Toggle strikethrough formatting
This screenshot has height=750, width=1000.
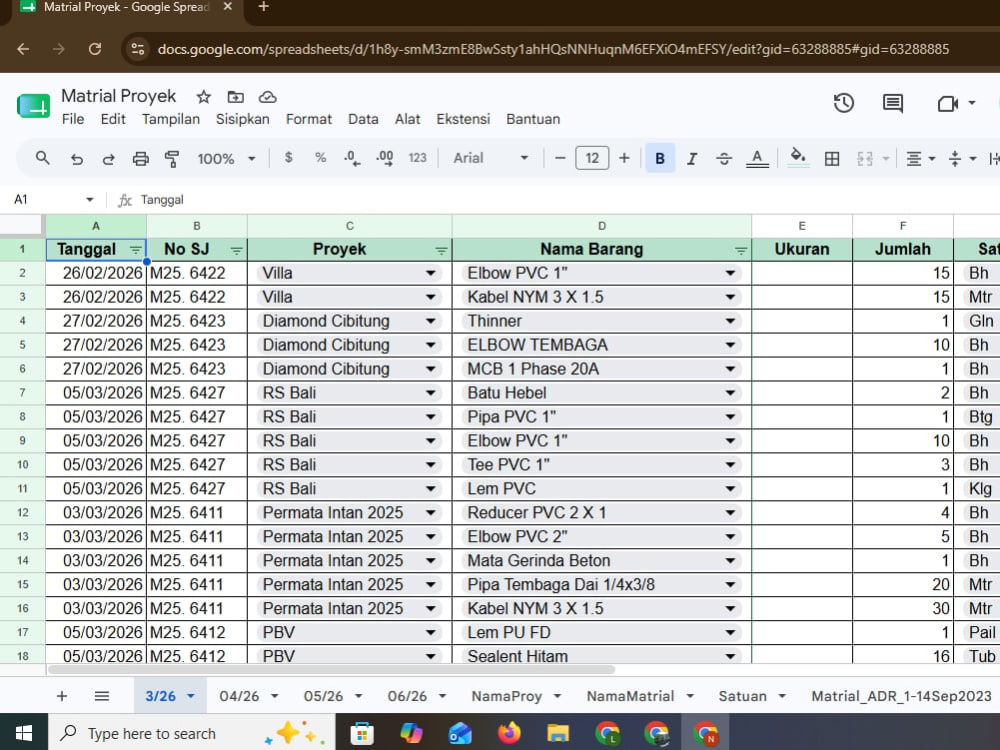coord(724,159)
